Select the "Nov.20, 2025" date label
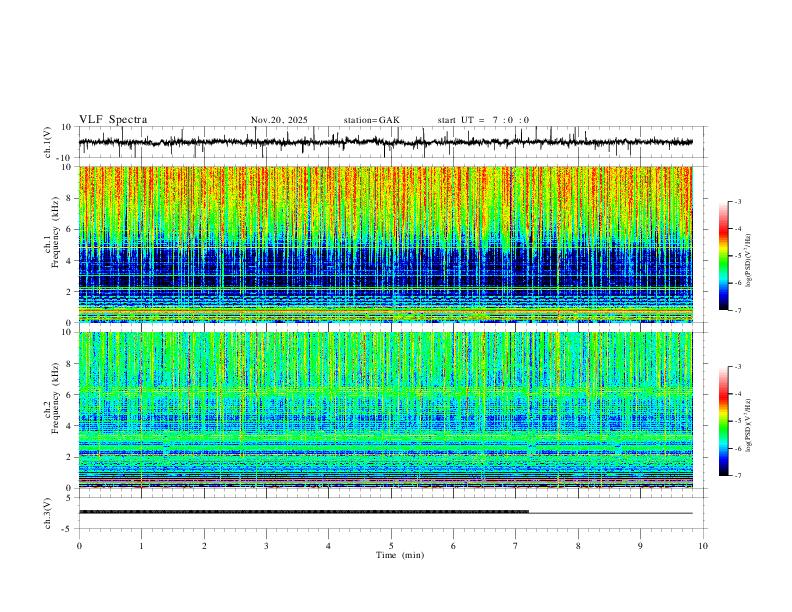The image size is (792, 612). 279,120
